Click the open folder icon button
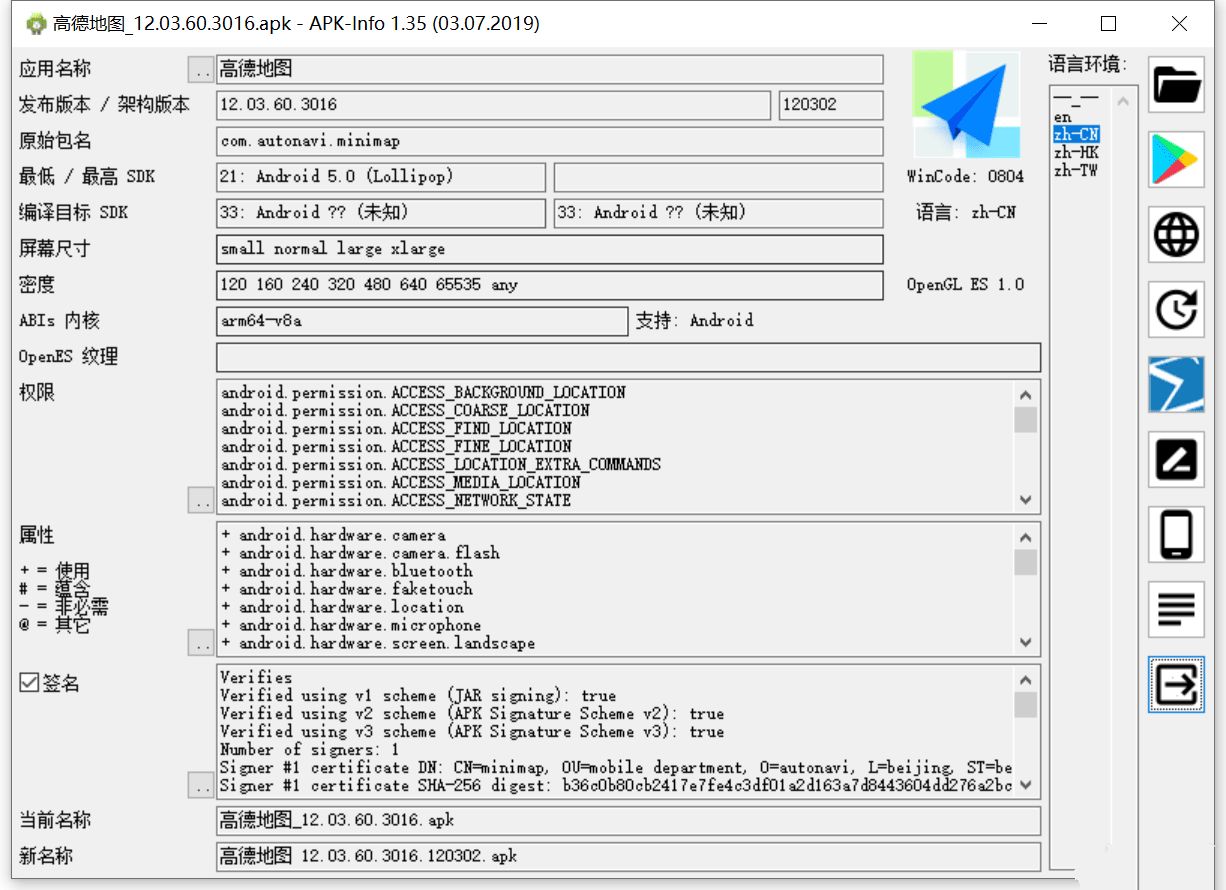1226x890 pixels. pos(1176,85)
